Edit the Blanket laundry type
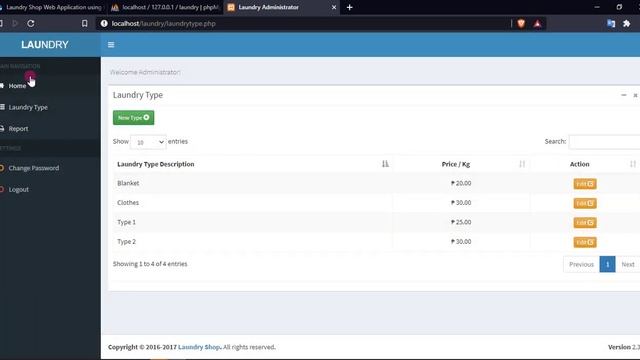The width and height of the screenshot is (640, 360). 585,184
